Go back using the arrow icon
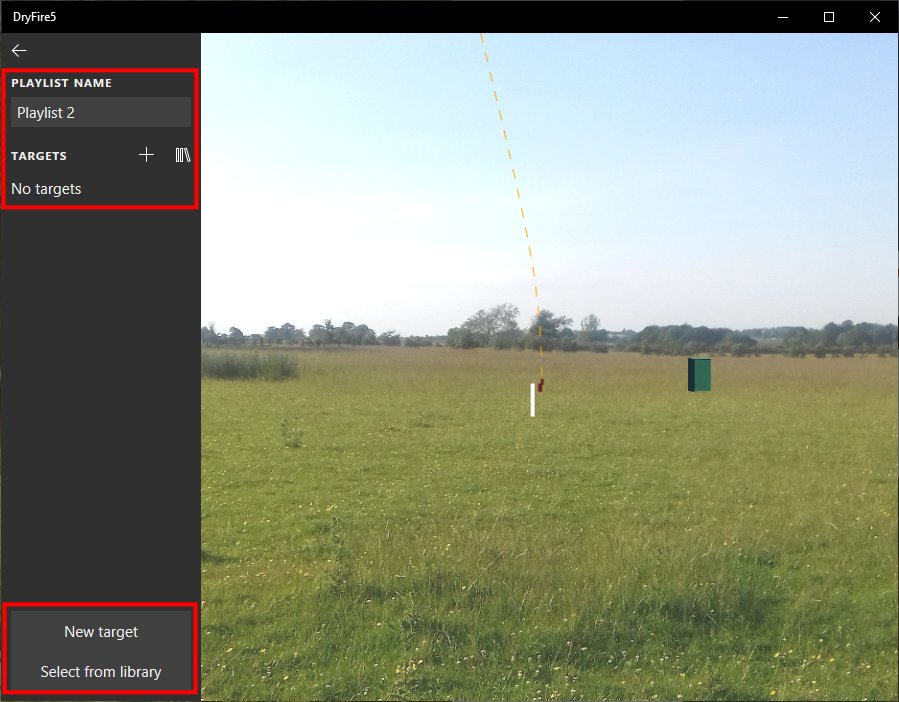This screenshot has height=702, width=899. point(19,51)
